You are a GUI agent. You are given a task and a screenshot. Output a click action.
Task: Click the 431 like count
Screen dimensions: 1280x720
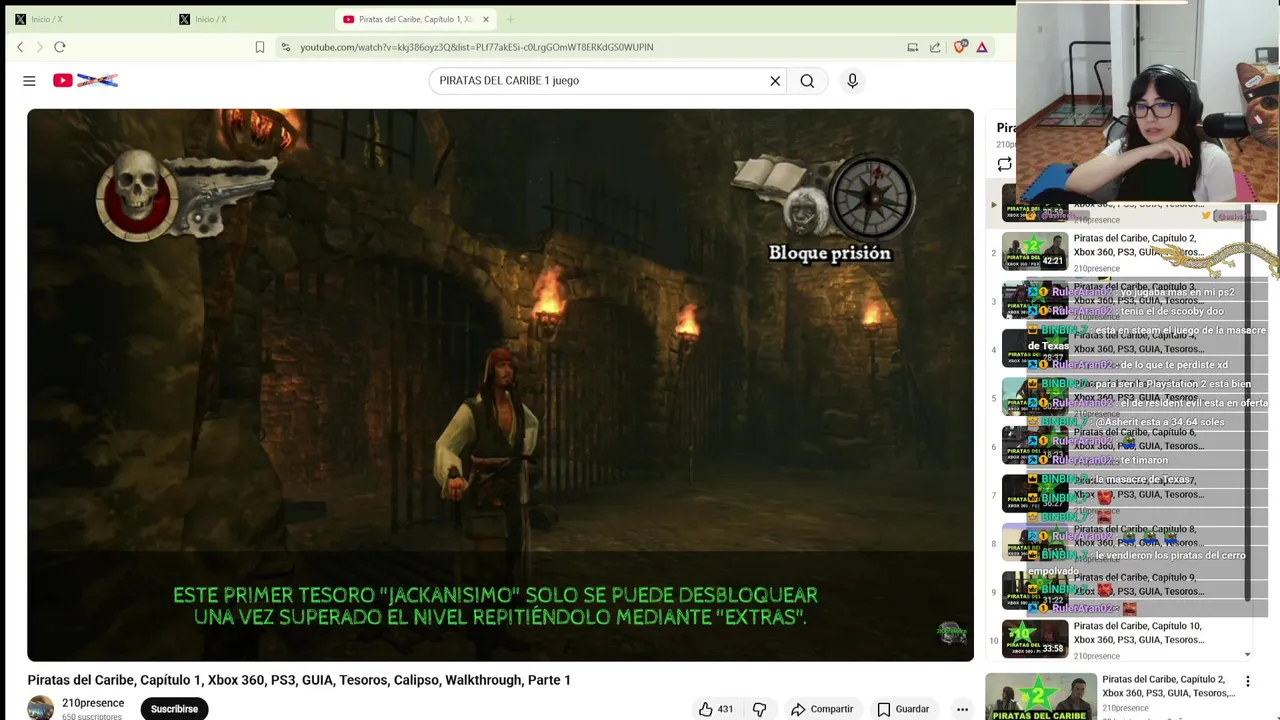[725, 709]
